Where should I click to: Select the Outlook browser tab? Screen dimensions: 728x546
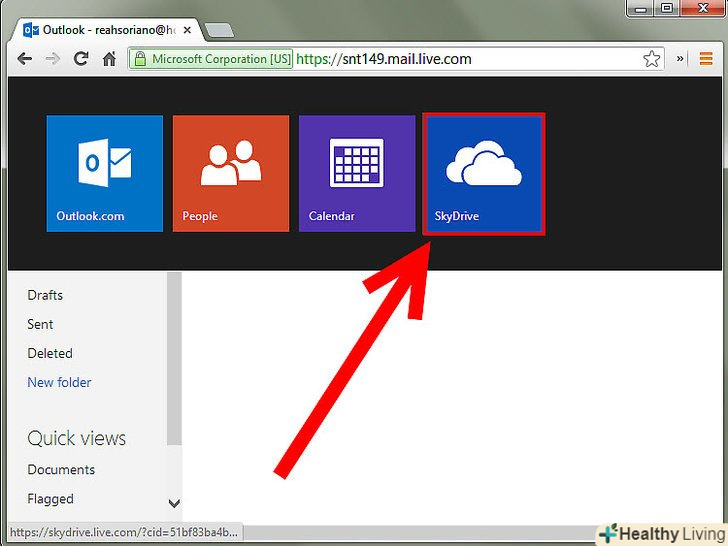pos(109,30)
